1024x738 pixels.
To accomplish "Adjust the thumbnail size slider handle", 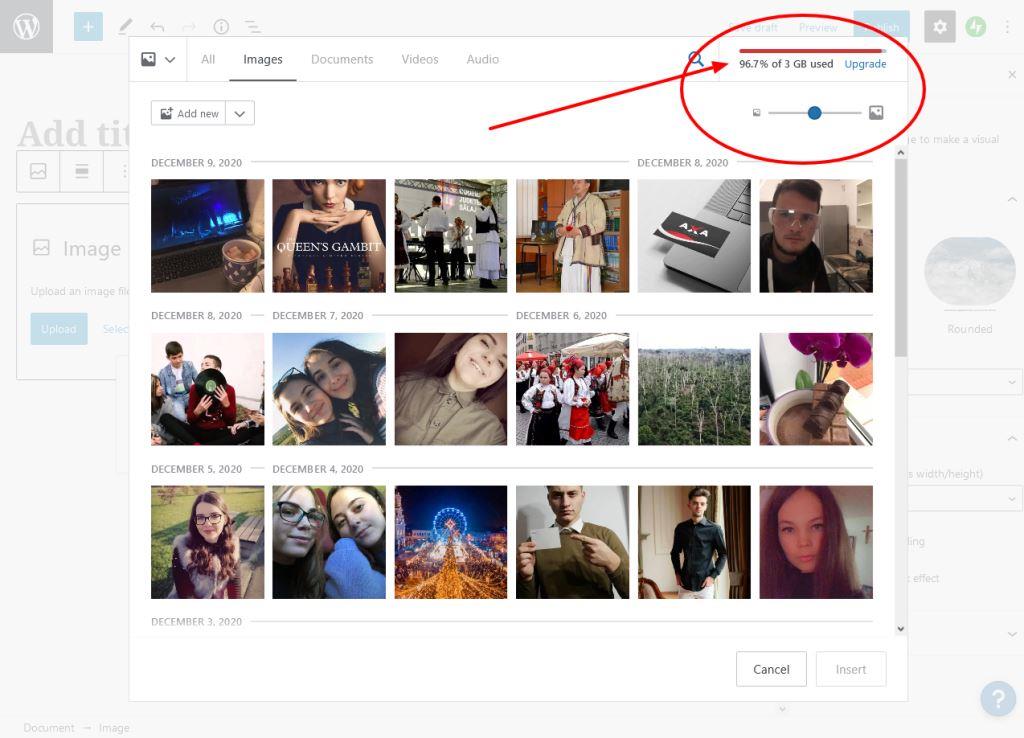I will pos(814,113).
